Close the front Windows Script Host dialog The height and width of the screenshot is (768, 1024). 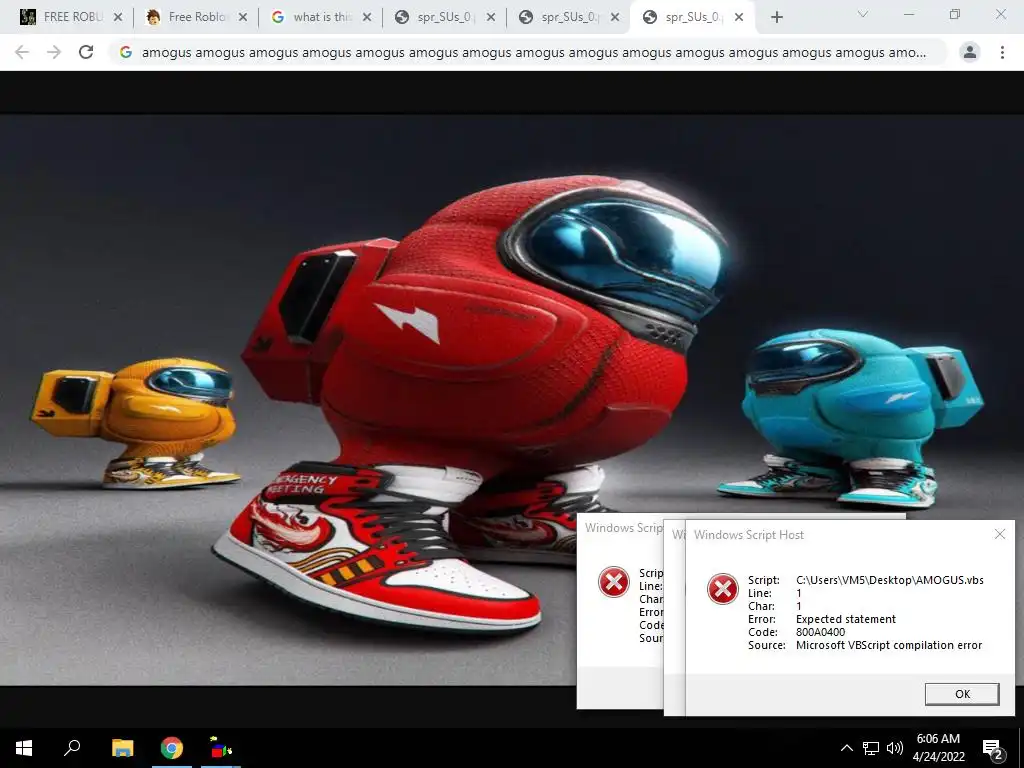point(1000,534)
